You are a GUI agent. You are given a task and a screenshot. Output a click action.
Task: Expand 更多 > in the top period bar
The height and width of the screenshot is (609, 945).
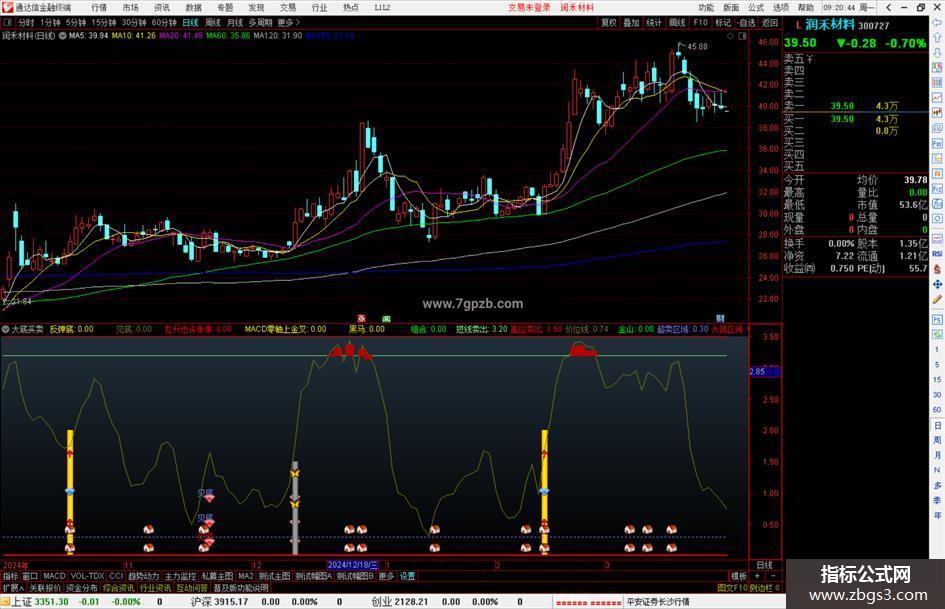289,23
